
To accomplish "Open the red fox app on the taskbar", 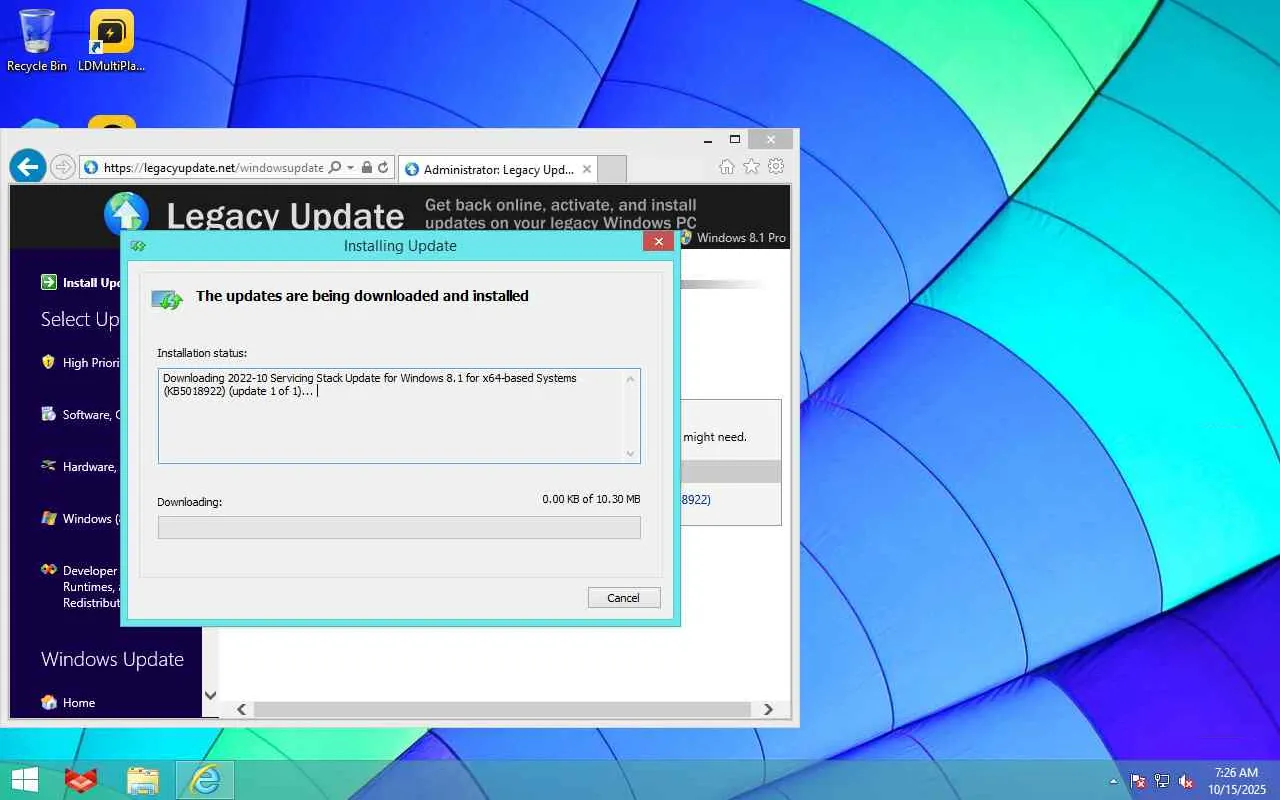I will [81, 780].
